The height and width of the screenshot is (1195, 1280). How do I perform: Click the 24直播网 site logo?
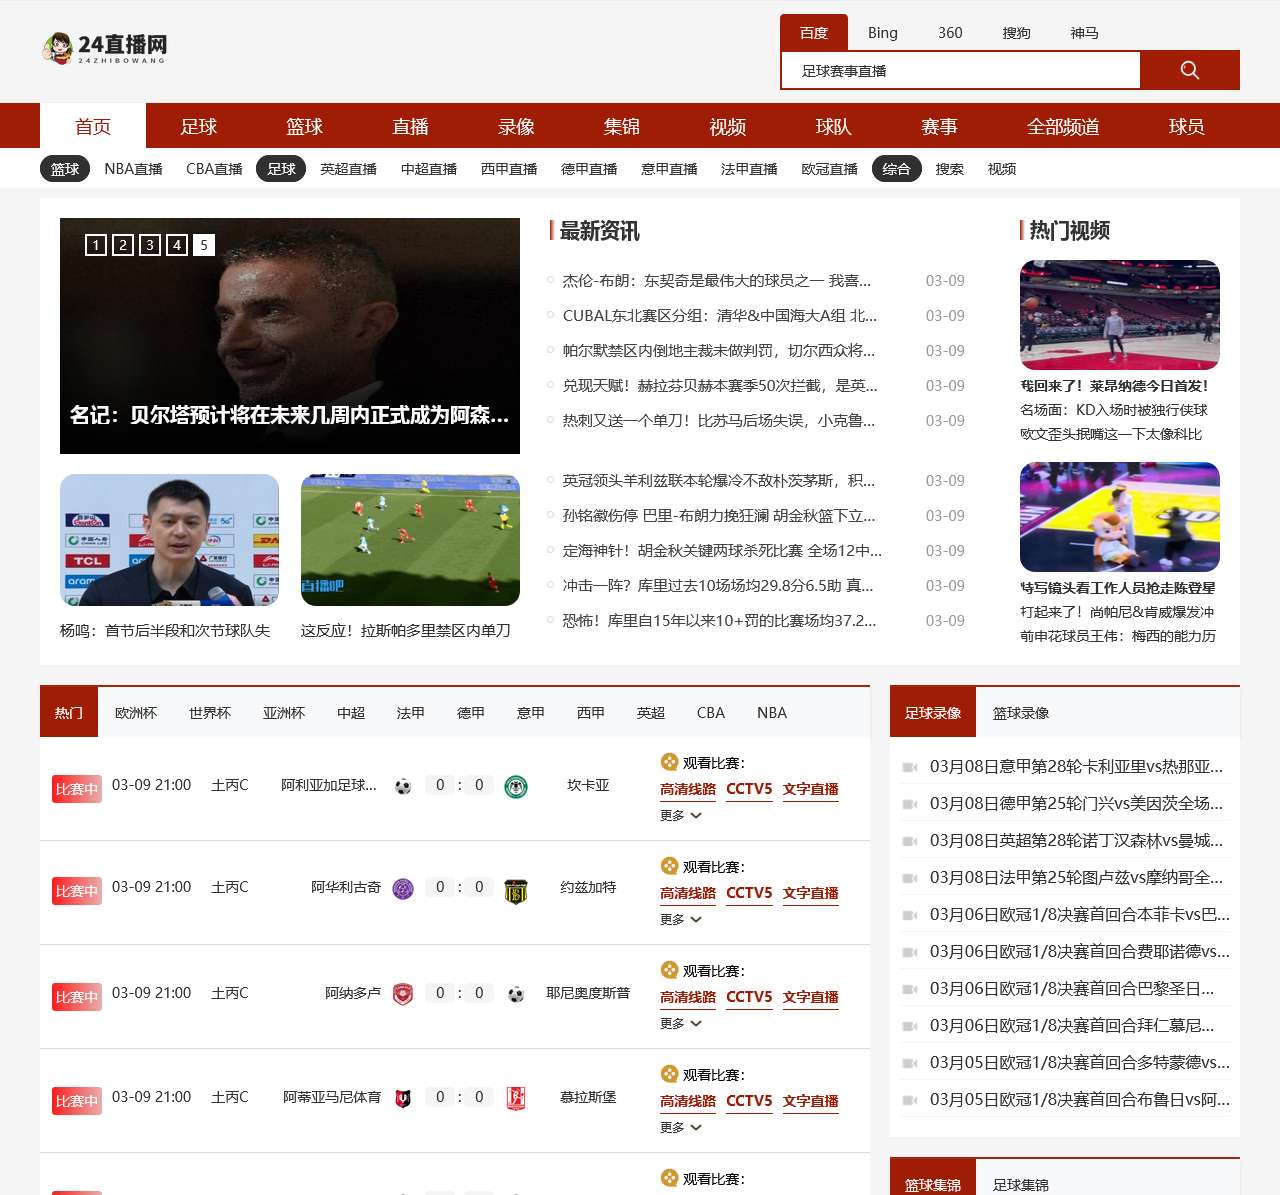(105, 47)
